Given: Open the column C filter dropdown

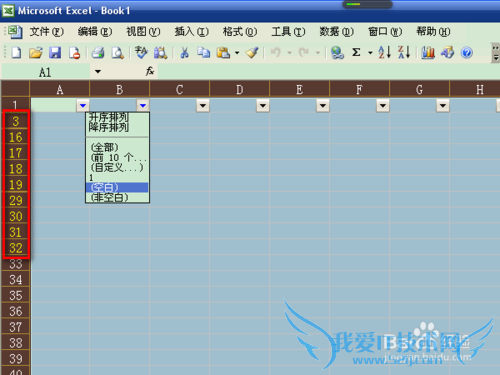Looking at the screenshot, I should point(203,106).
